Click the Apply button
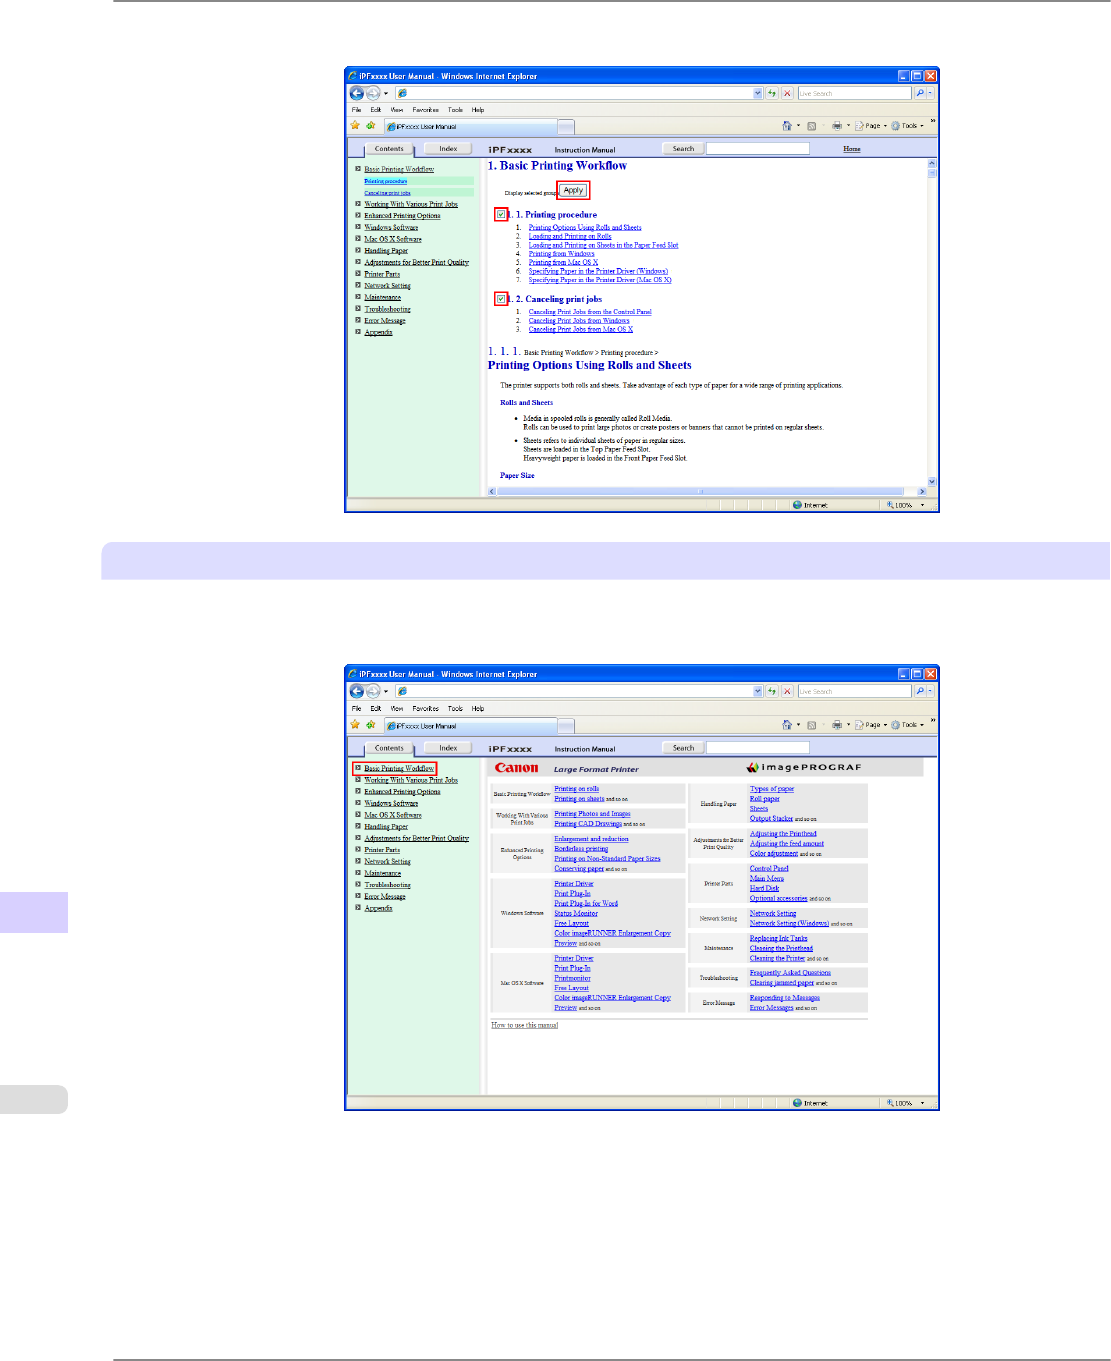The image size is (1111, 1361). pos(573,190)
